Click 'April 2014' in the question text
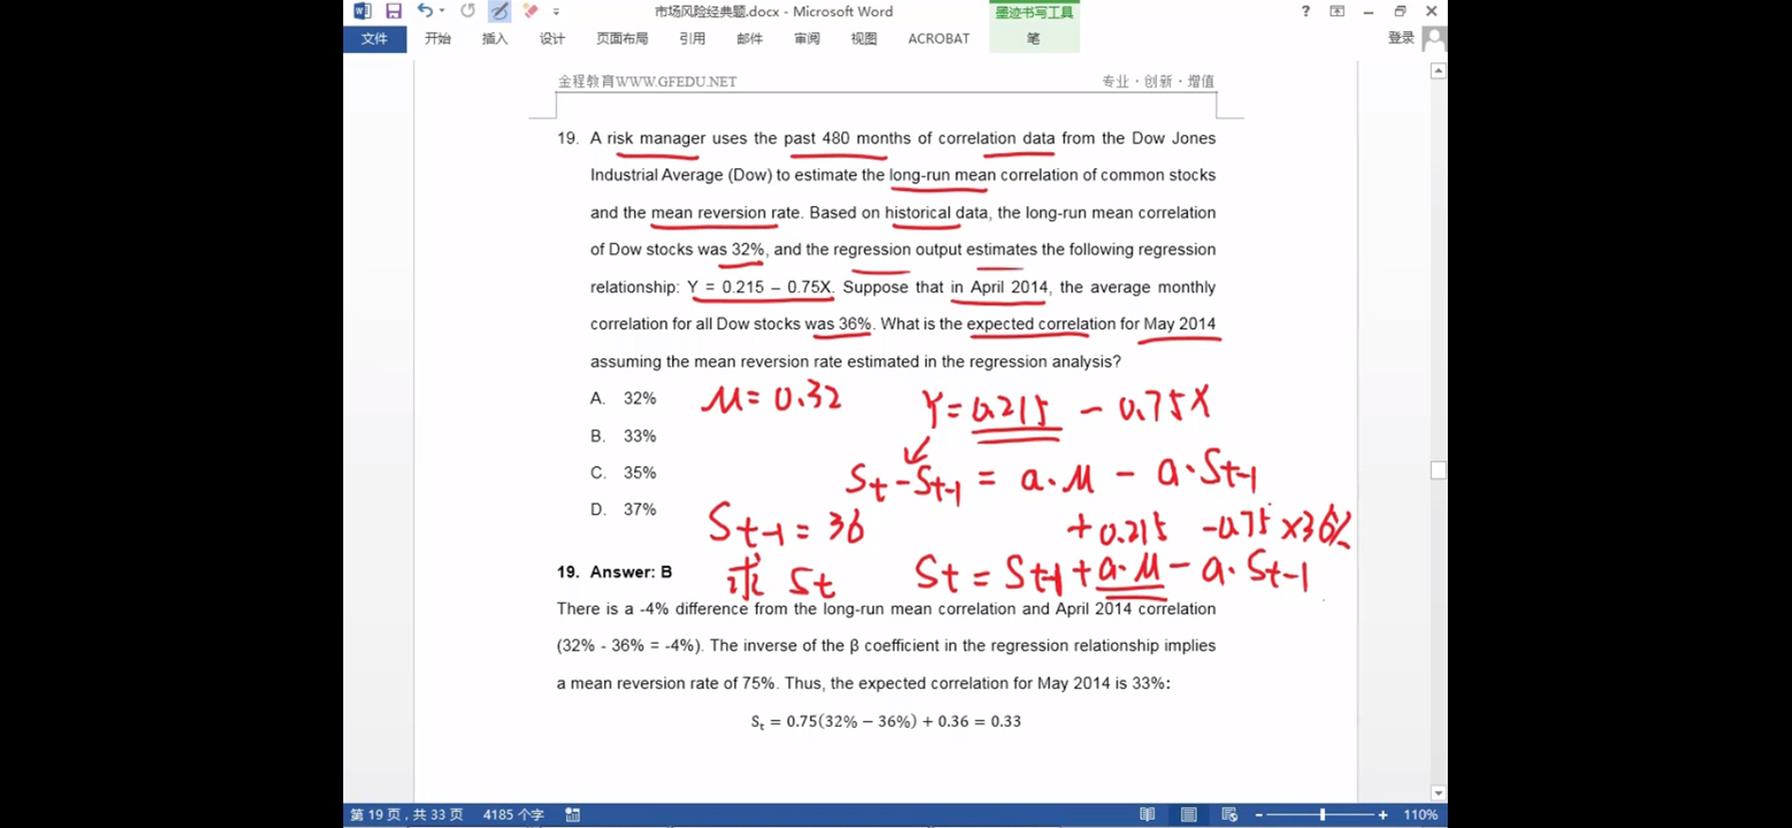 click(x=1009, y=287)
